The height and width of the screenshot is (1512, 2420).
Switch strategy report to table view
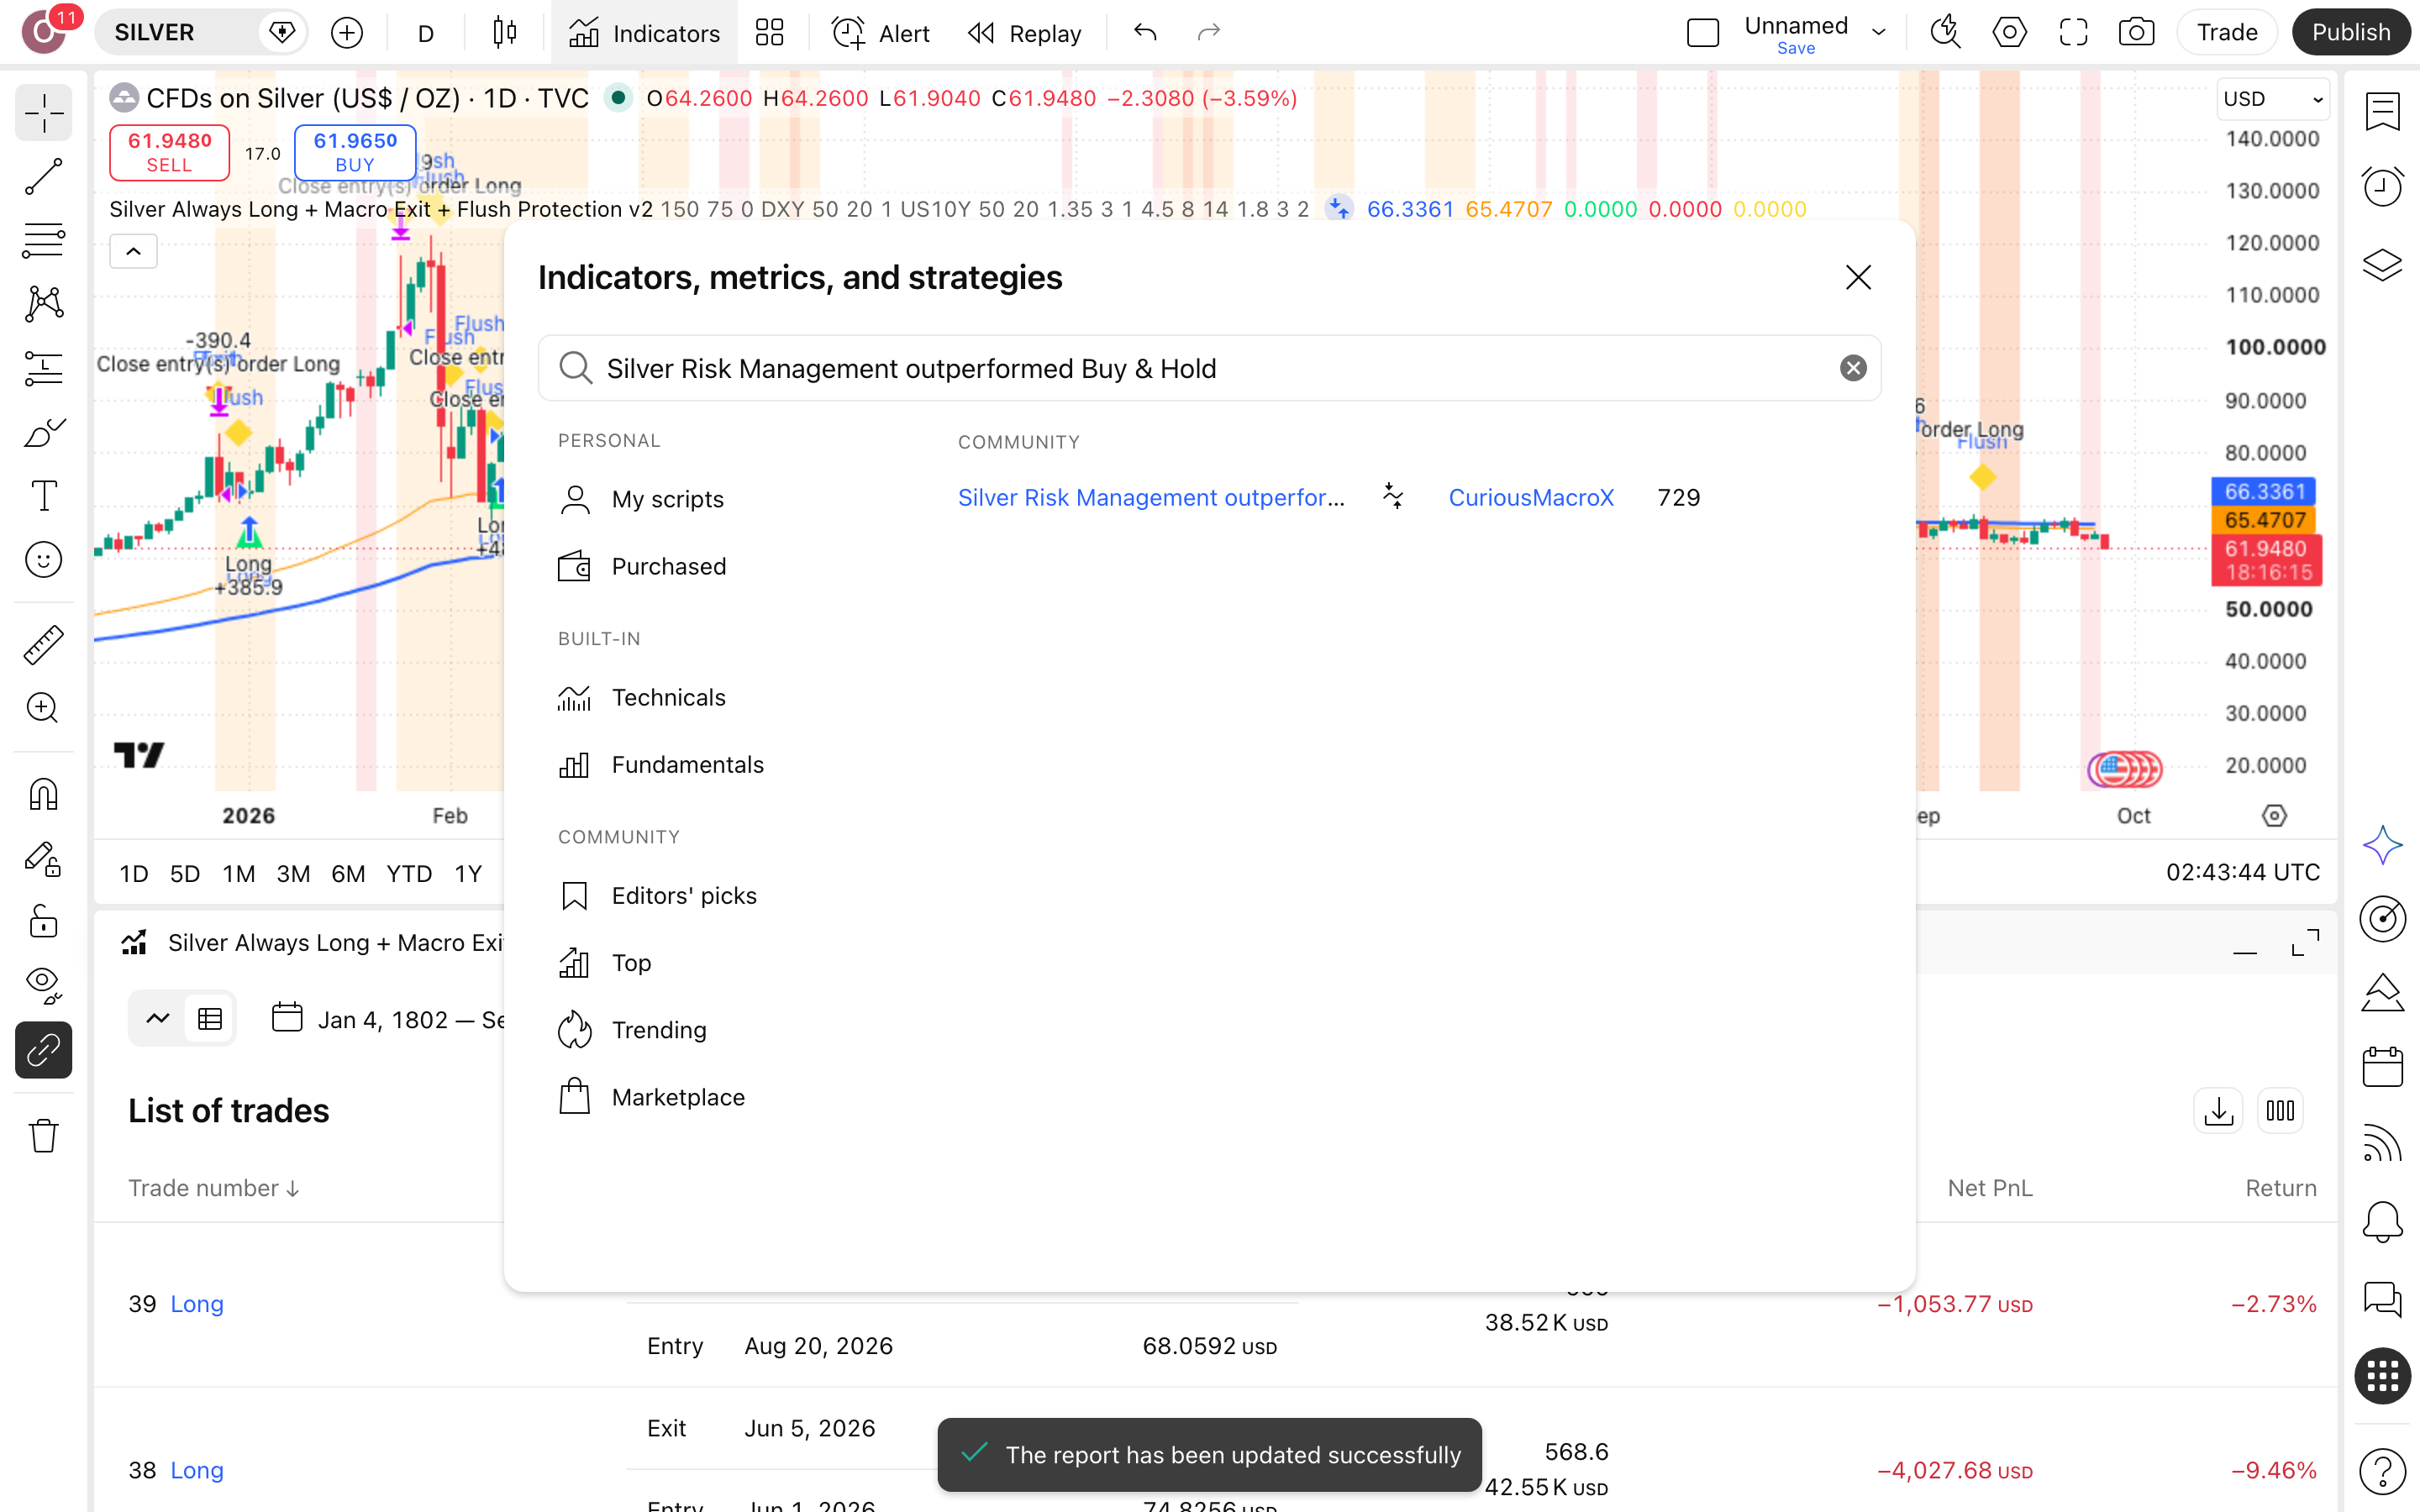[x=210, y=1019]
